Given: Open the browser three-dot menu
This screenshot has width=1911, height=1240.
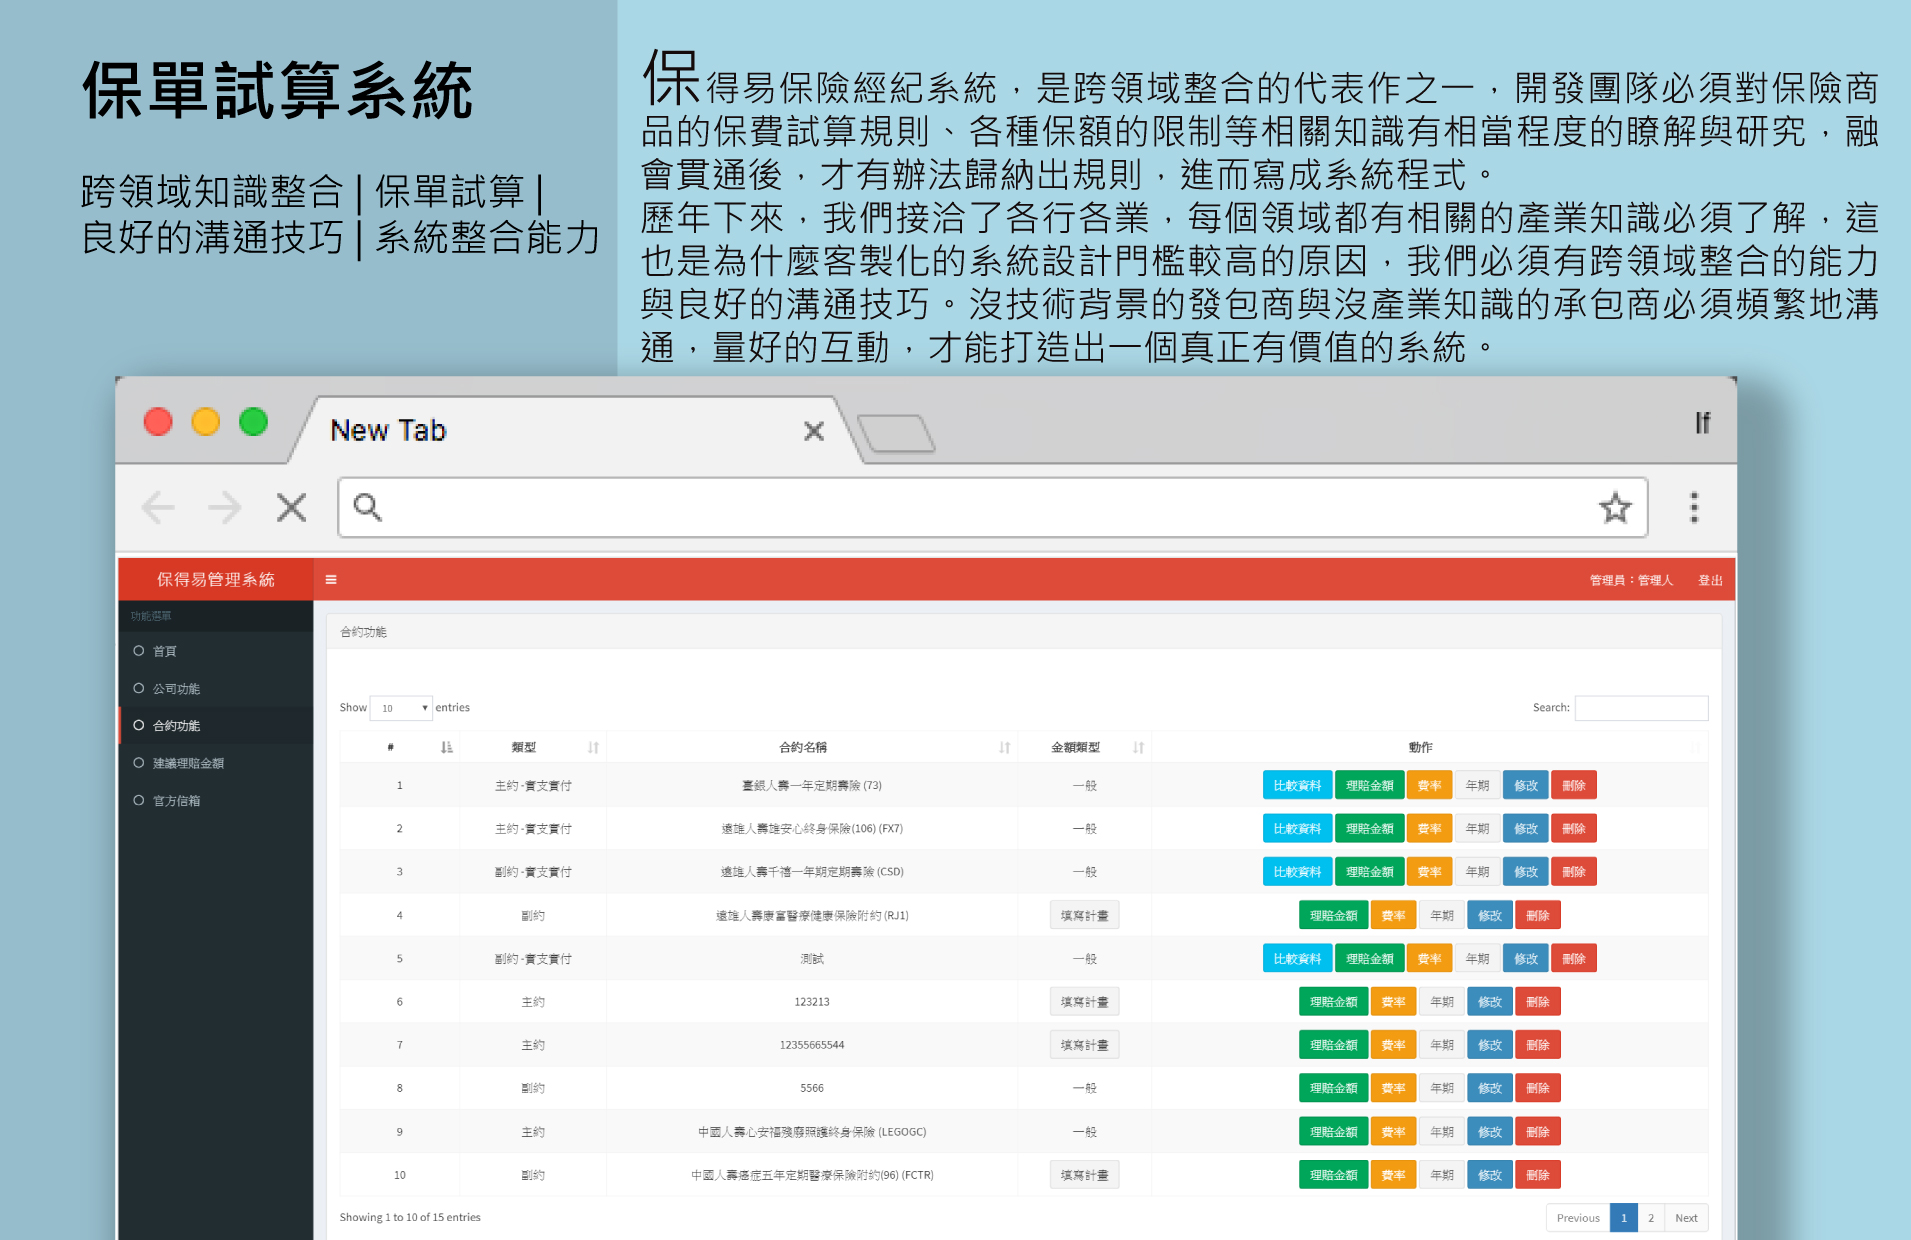Looking at the screenshot, I should click(x=1693, y=508).
